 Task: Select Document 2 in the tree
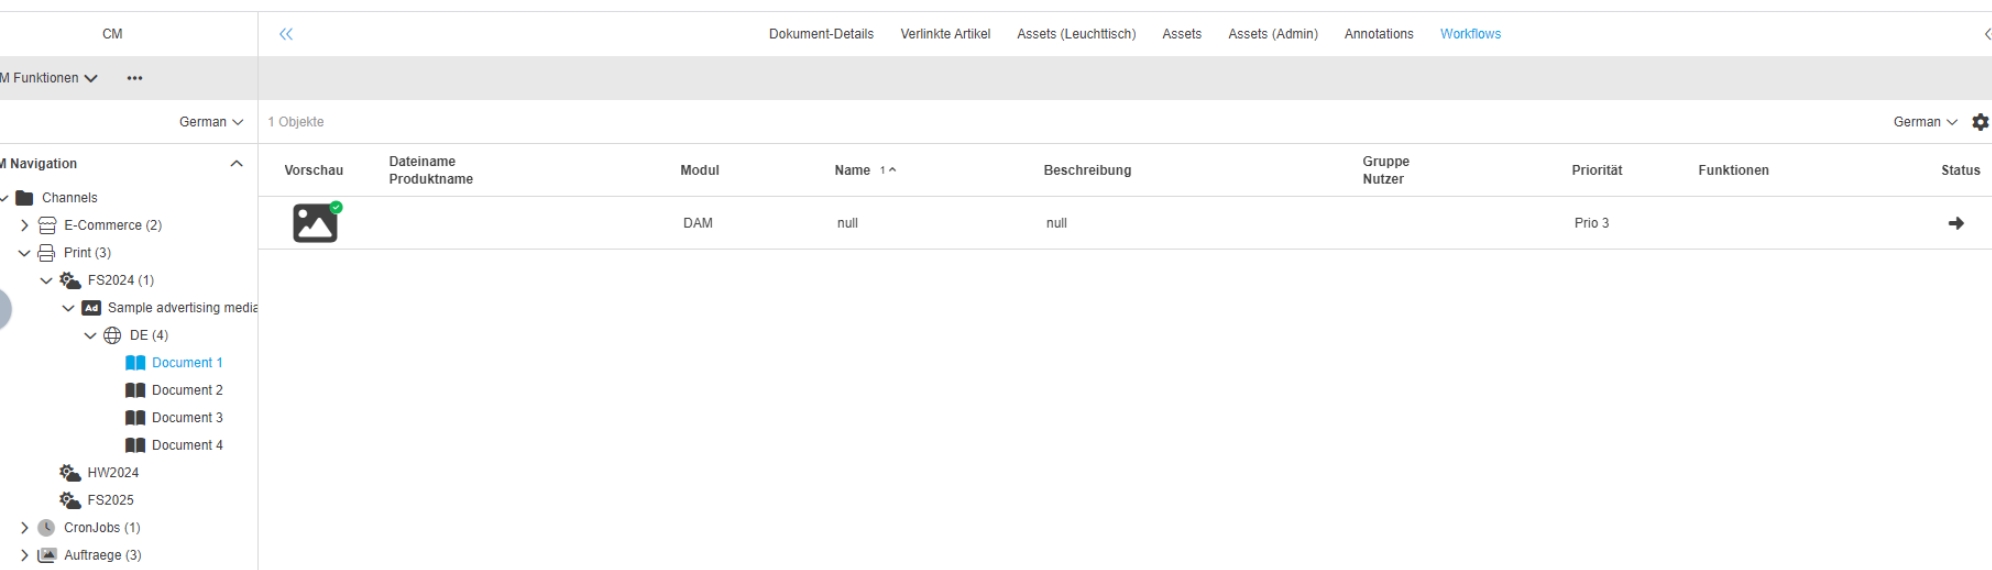pyautogui.click(x=187, y=390)
